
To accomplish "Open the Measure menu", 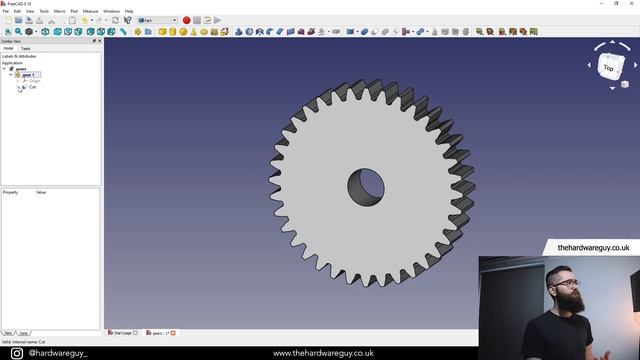I will tap(90, 11).
